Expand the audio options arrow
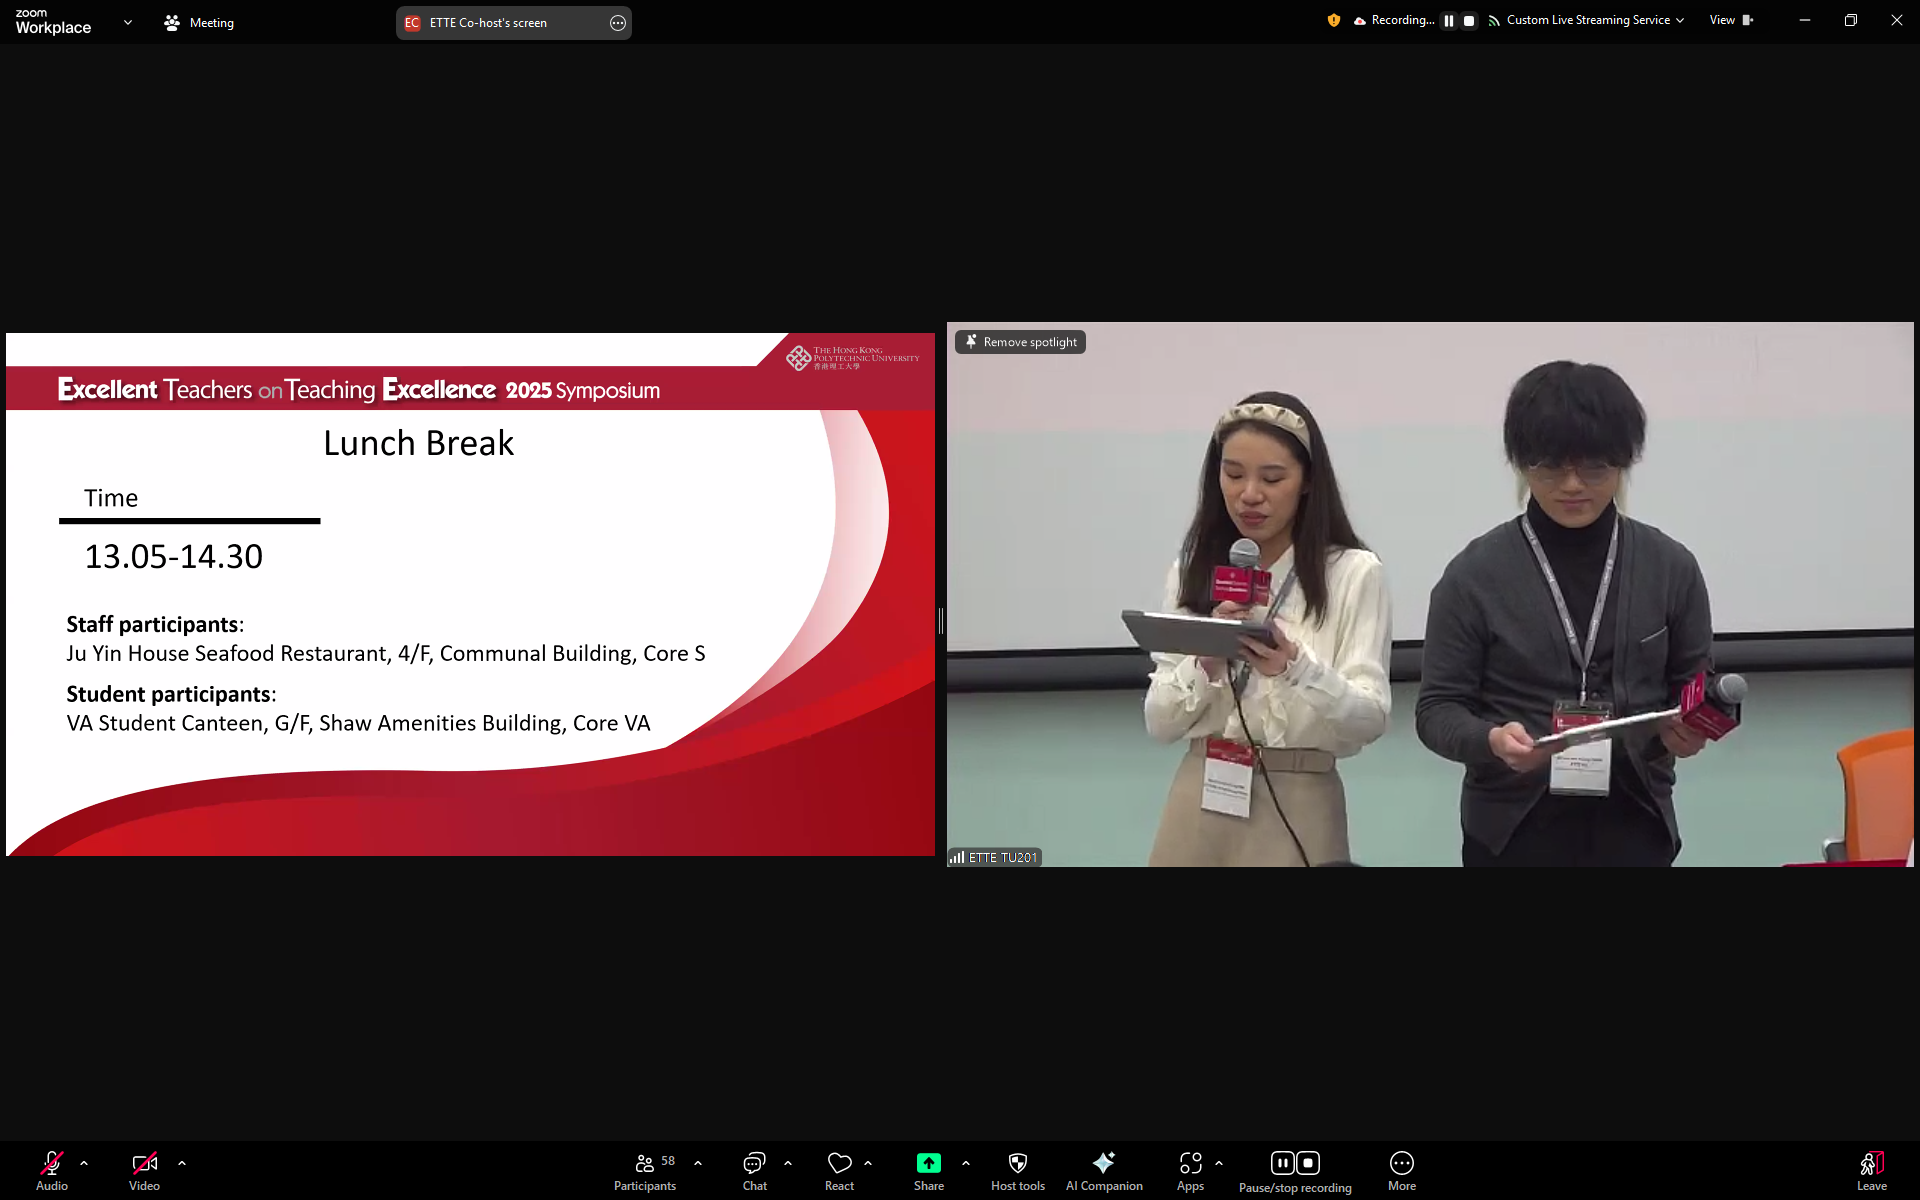The image size is (1920, 1200). click(x=84, y=1163)
